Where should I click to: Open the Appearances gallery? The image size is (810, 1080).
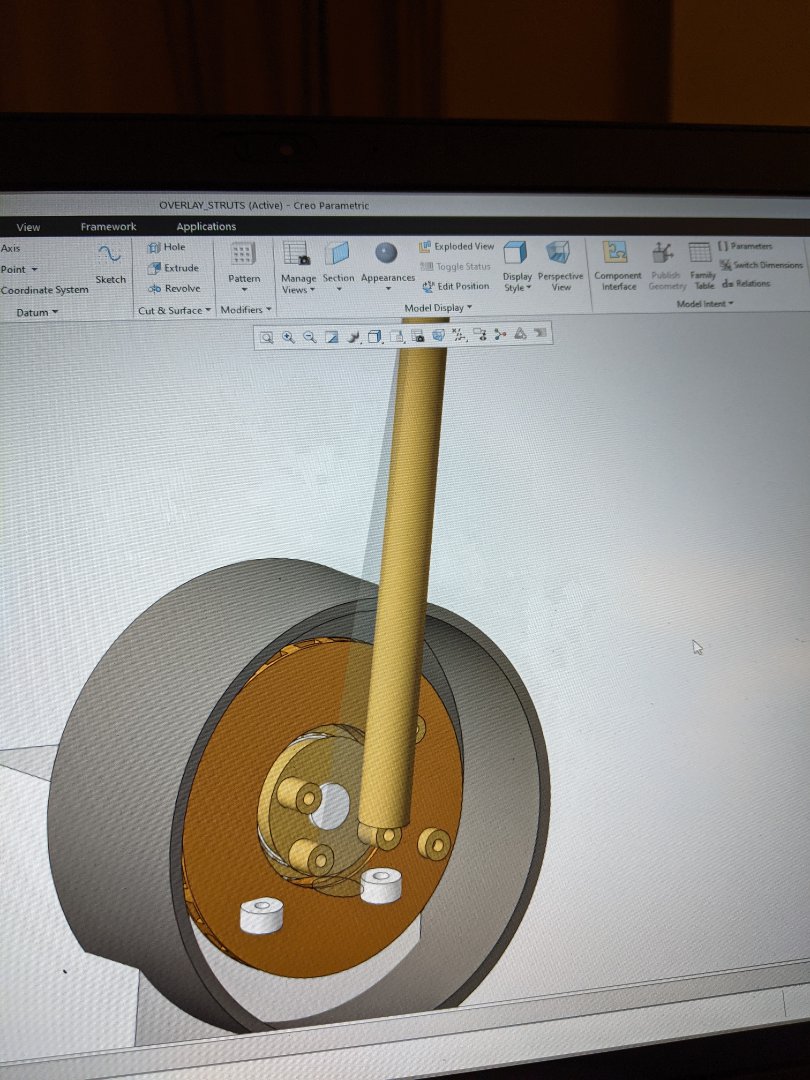coord(388,267)
